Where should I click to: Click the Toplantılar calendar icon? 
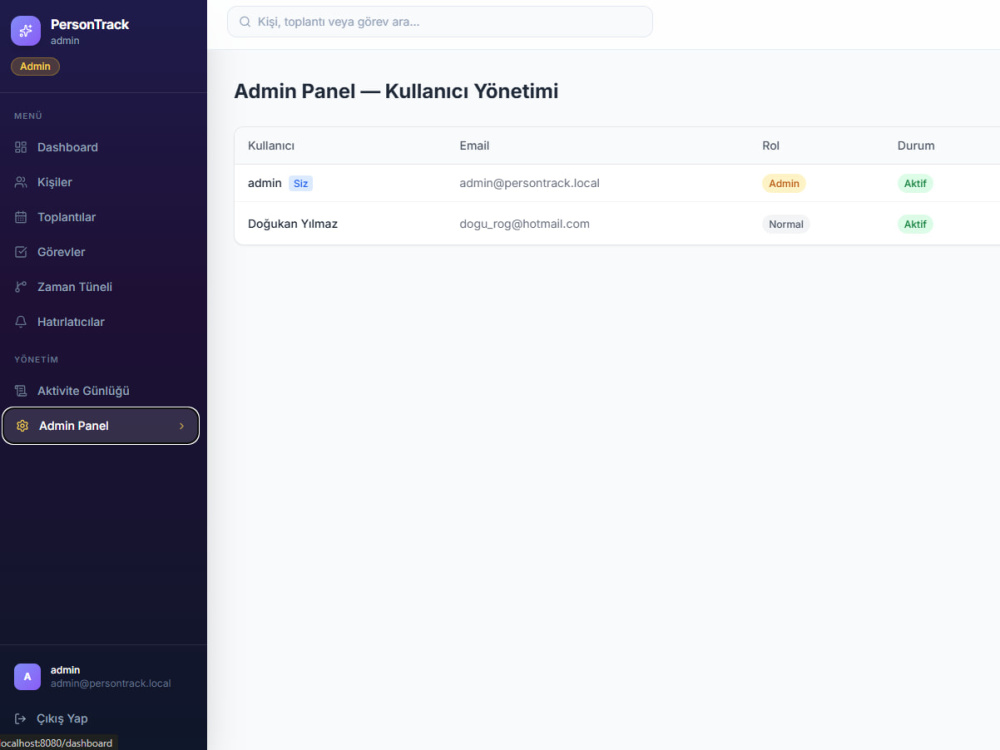coord(21,217)
